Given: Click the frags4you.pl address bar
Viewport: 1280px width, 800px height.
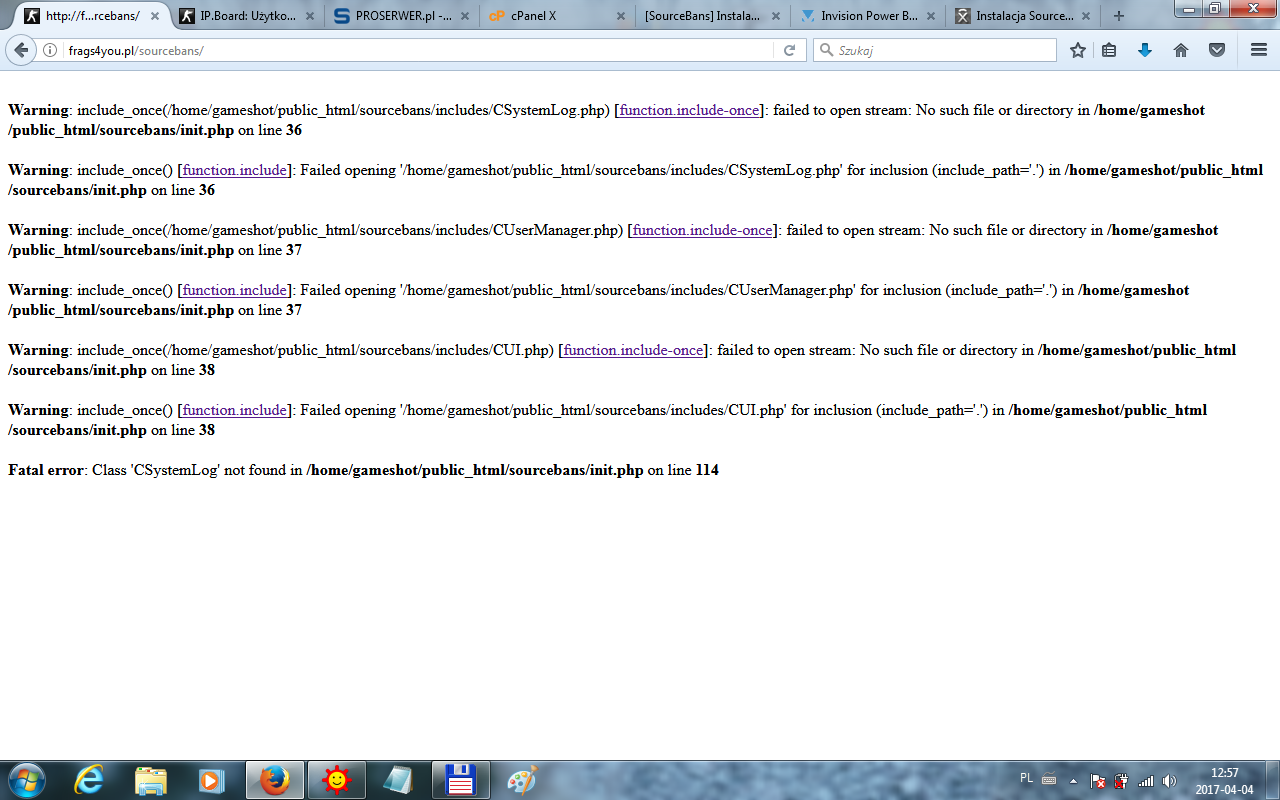Looking at the screenshot, I should point(400,50).
